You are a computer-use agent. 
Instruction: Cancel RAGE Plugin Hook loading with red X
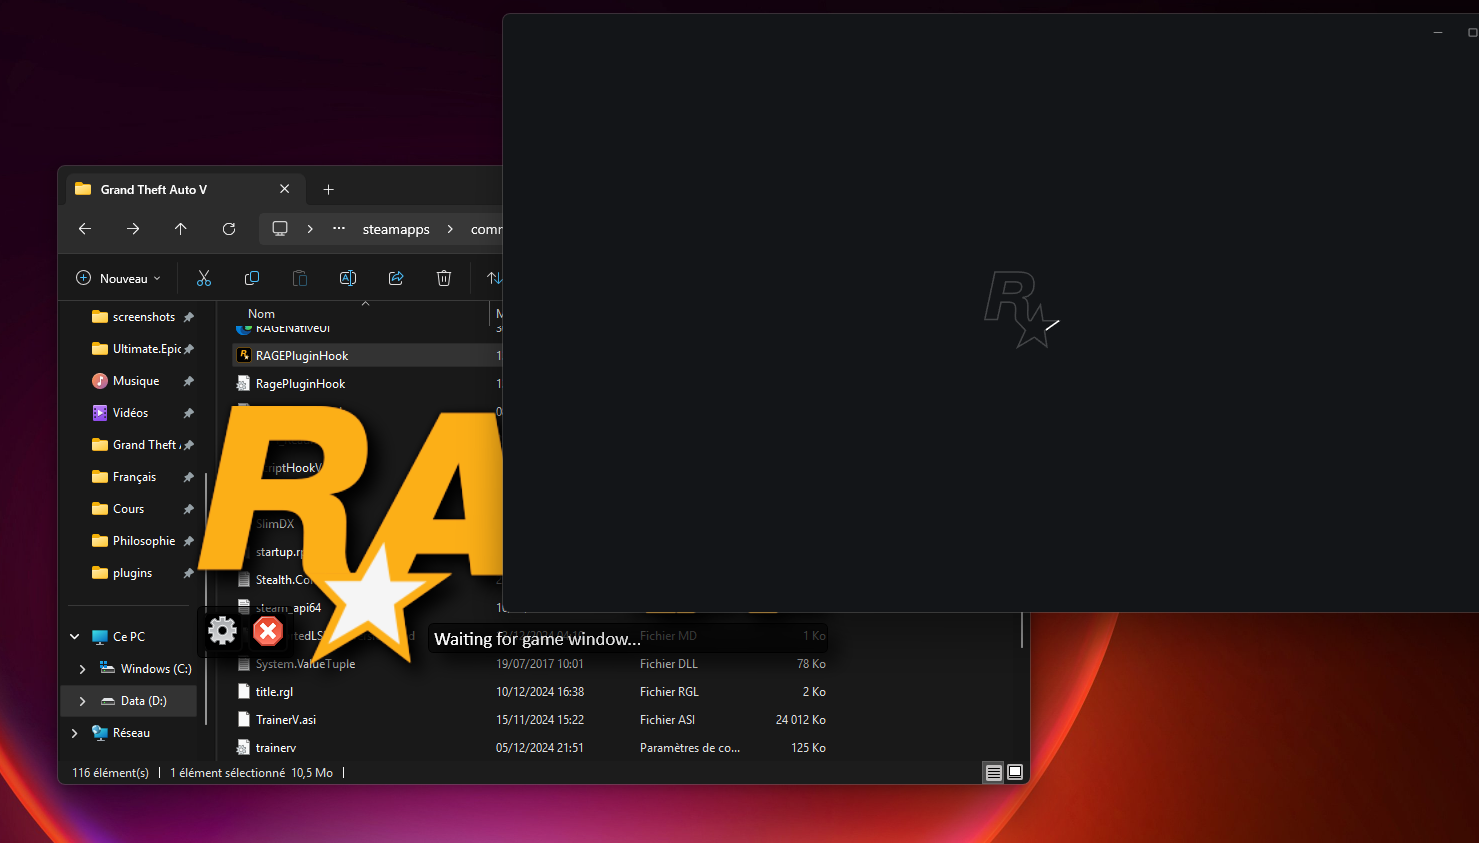(x=268, y=631)
